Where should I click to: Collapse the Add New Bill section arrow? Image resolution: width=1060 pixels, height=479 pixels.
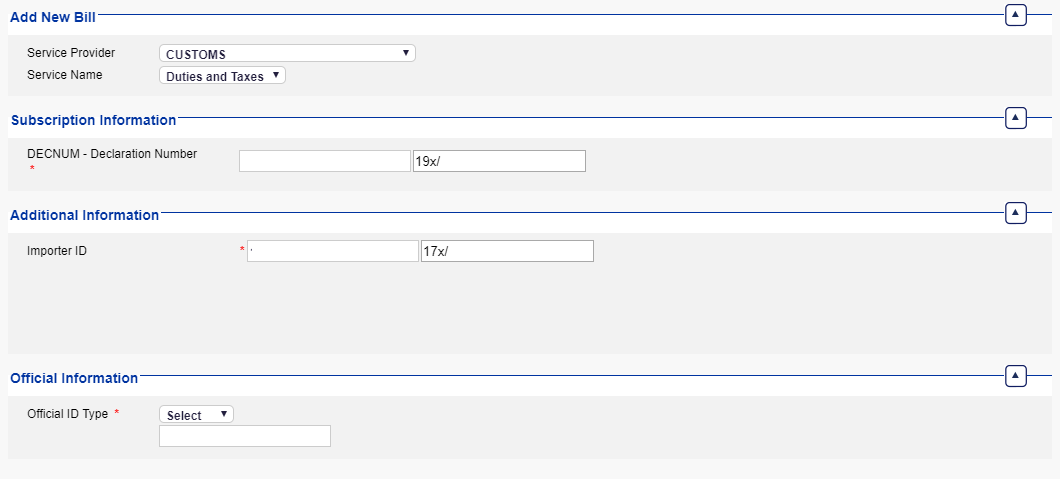point(1016,15)
